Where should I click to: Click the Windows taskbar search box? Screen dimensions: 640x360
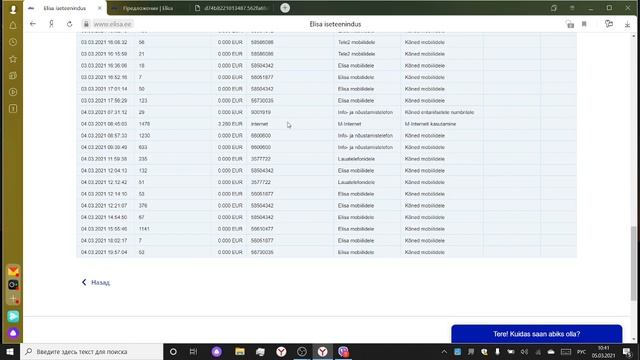tap(91, 351)
